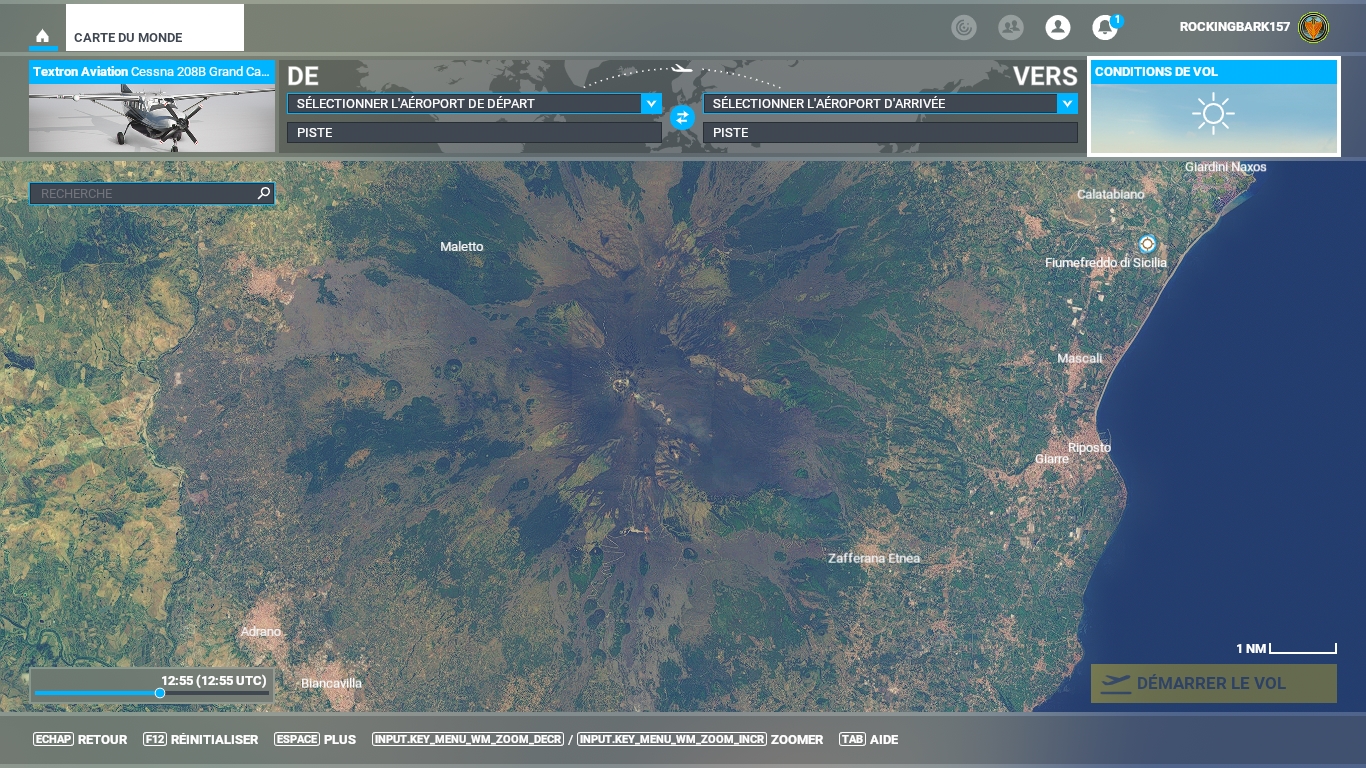Start the flight with Démarrer le vol
This screenshot has width=1366, height=768.
pos(1214,683)
